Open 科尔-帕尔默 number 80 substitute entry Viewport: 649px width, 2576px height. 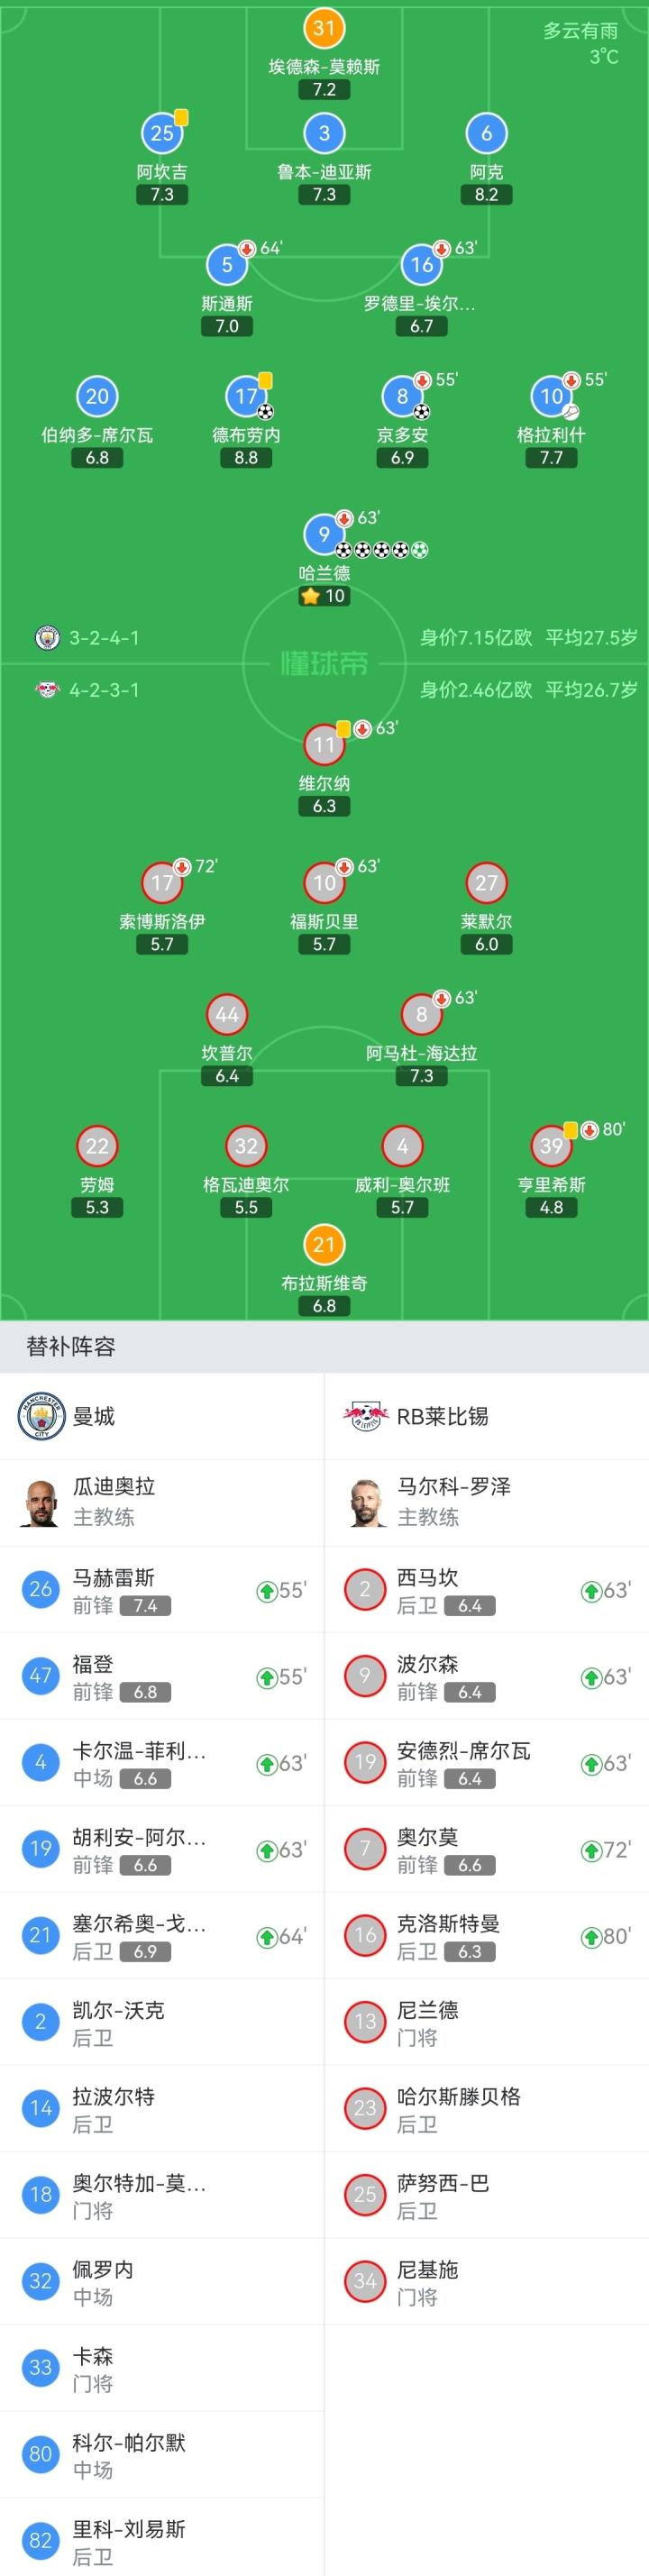pos(162,2454)
